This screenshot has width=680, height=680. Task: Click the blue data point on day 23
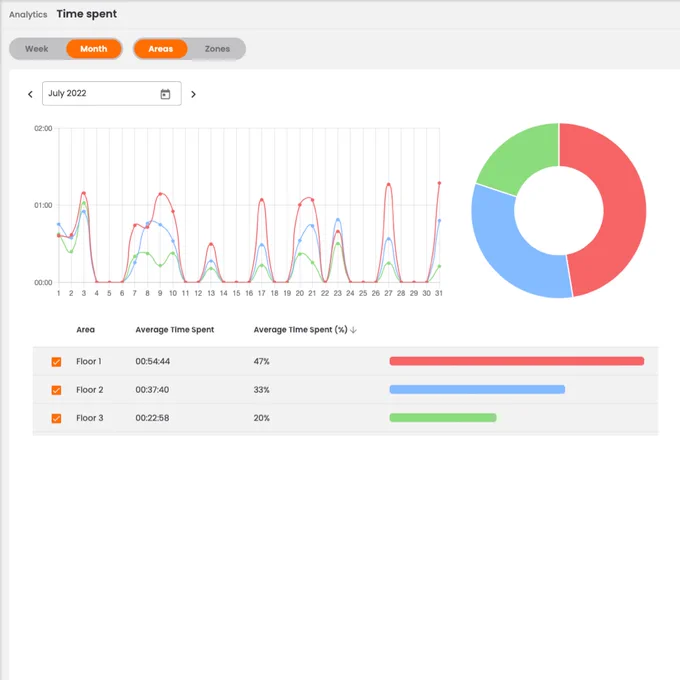pos(338,220)
